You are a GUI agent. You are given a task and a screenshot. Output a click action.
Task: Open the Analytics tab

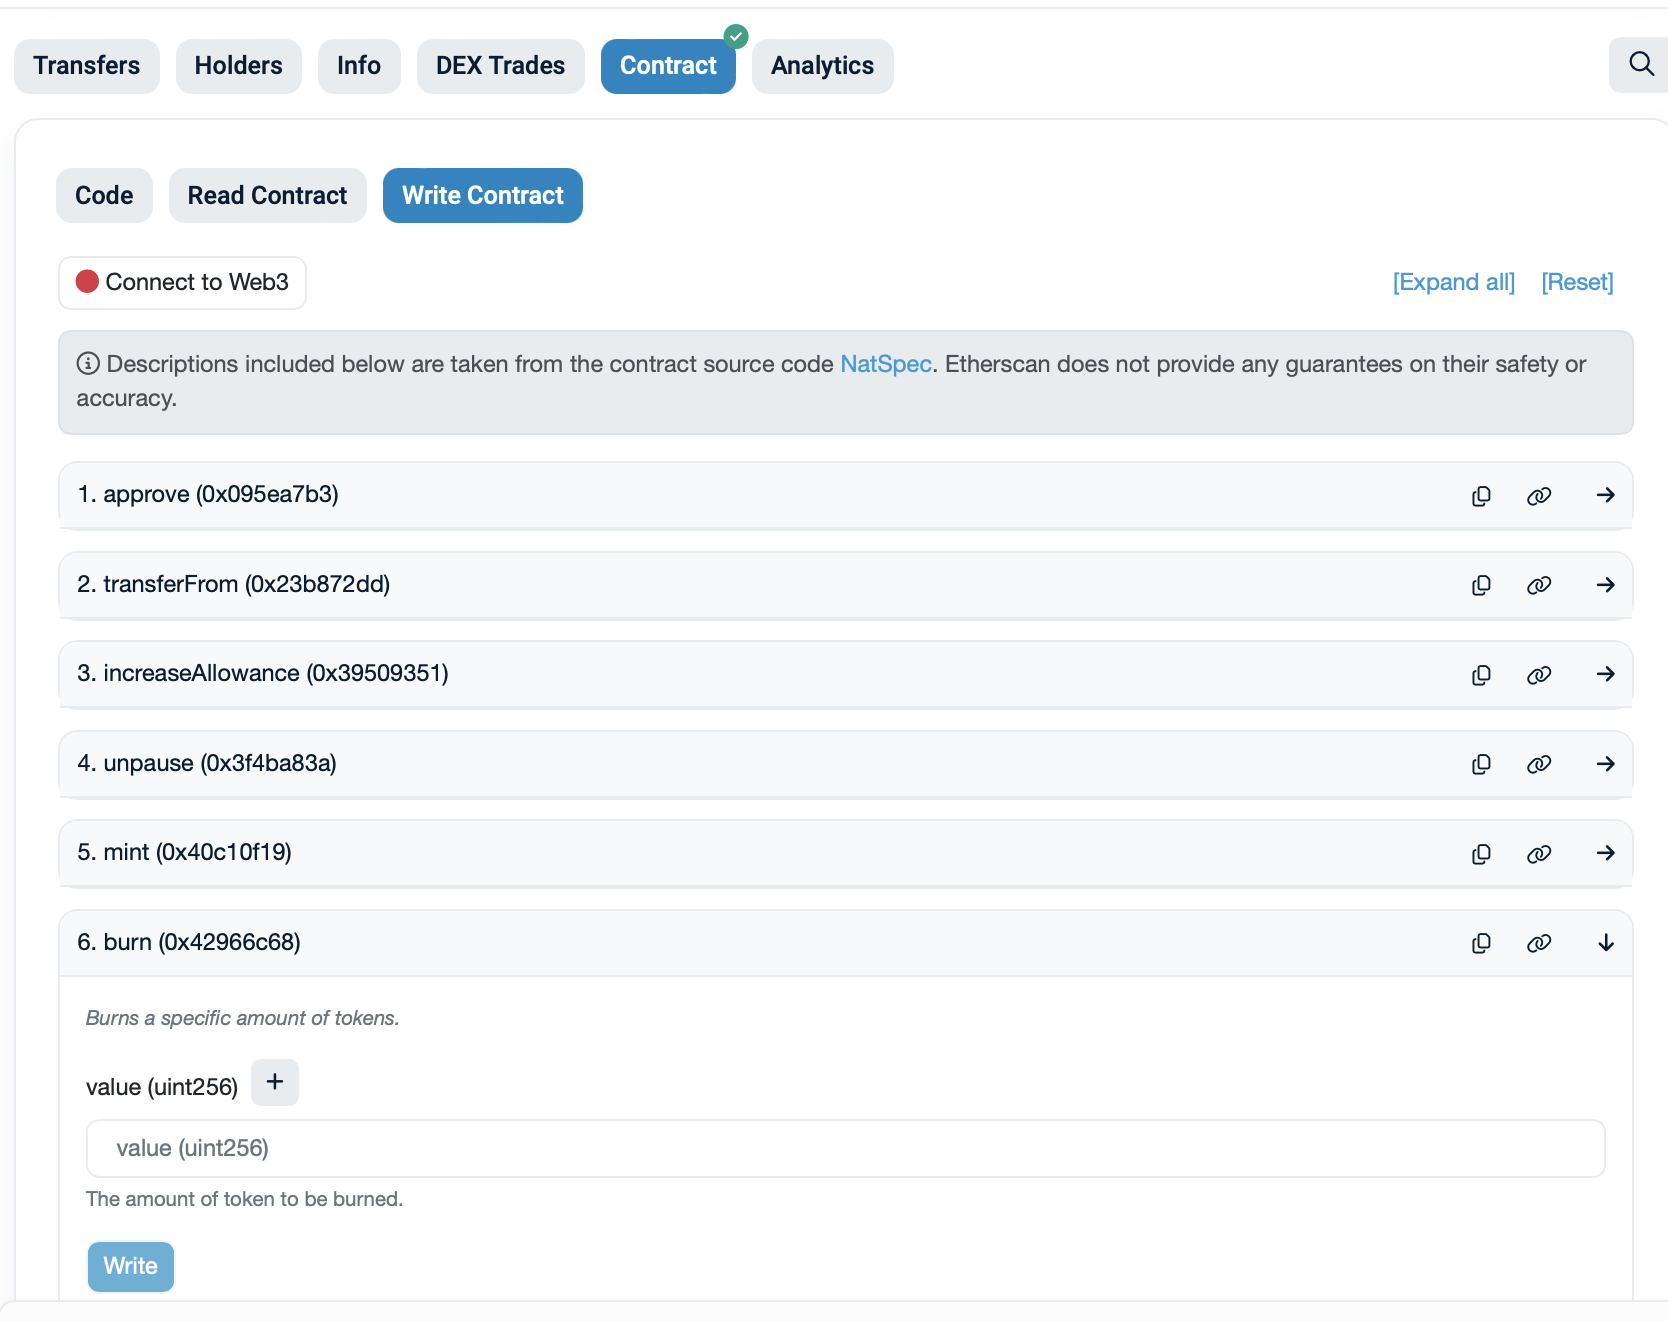[x=823, y=66]
